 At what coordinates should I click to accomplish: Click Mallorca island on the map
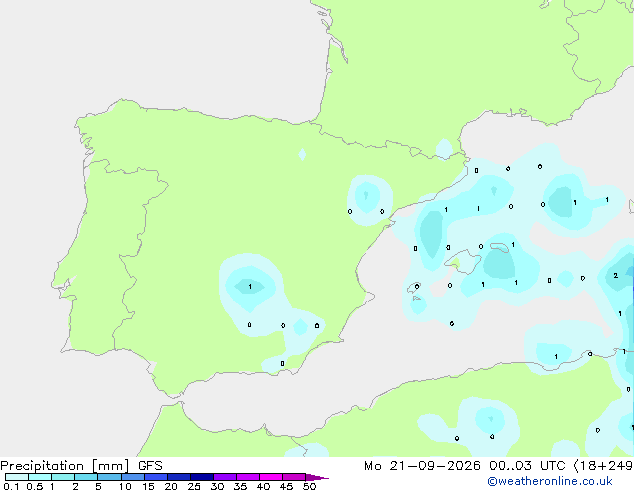tap(463, 262)
